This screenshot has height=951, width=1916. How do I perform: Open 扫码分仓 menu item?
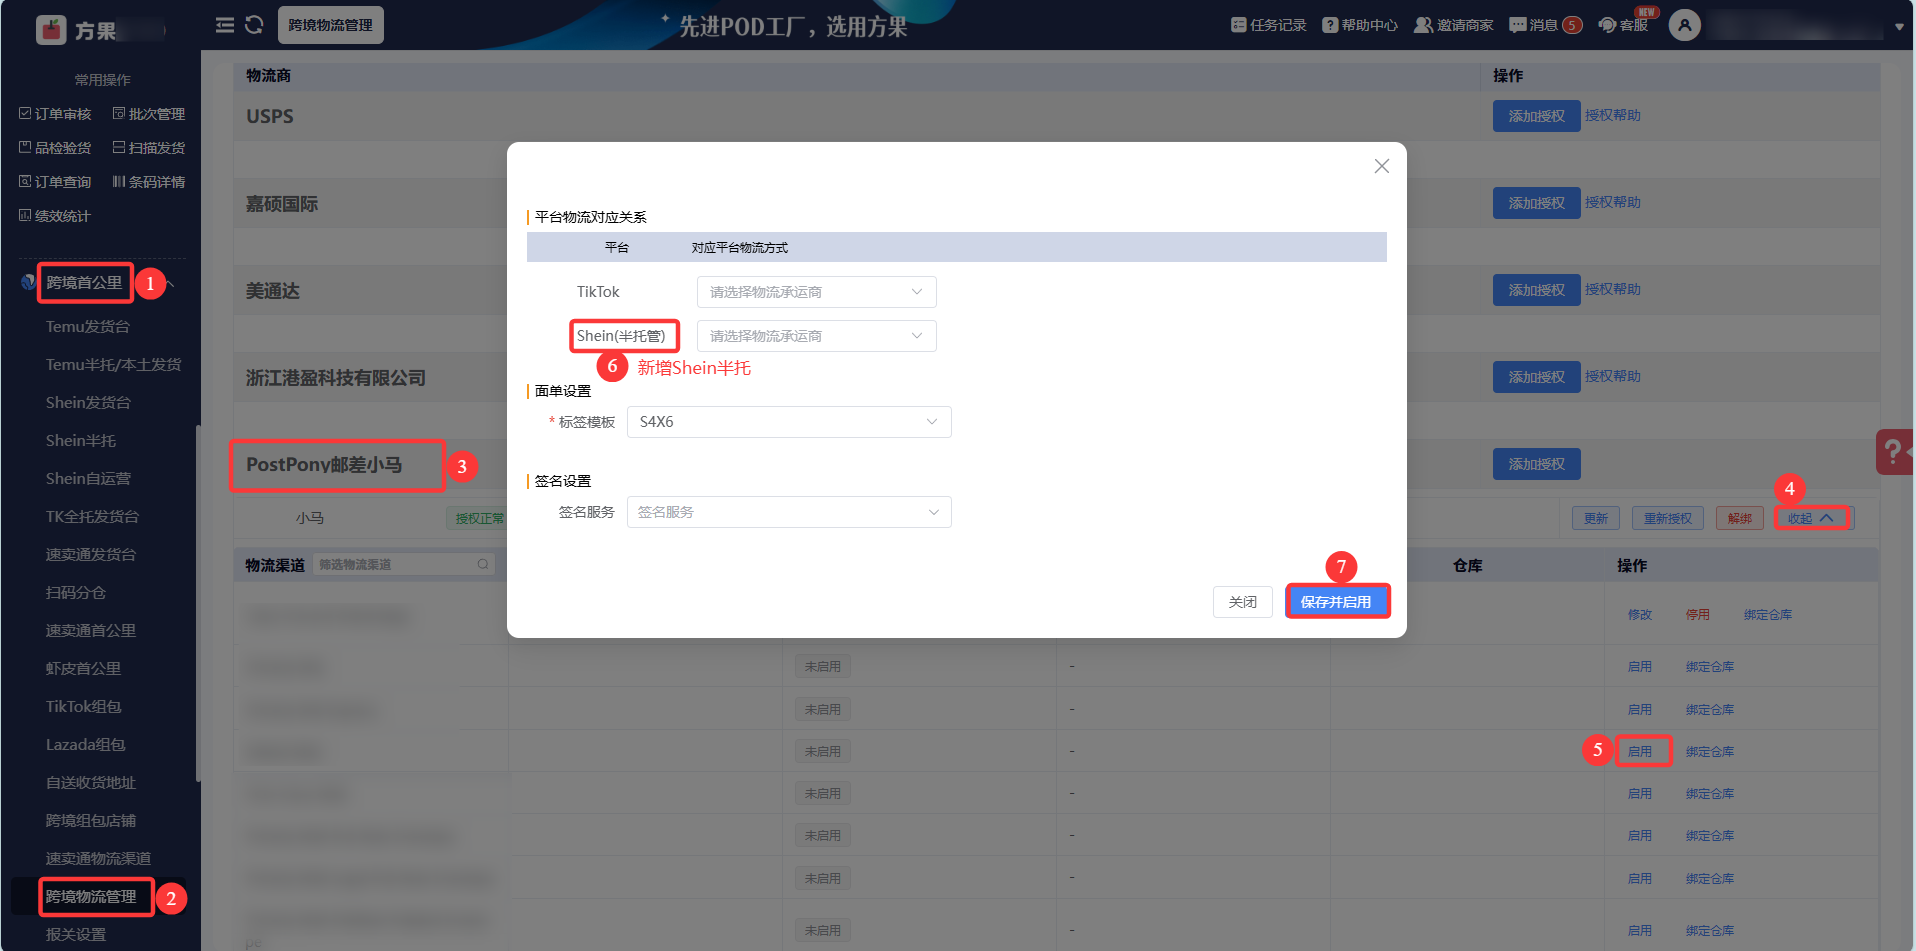click(x=76, y=593)
